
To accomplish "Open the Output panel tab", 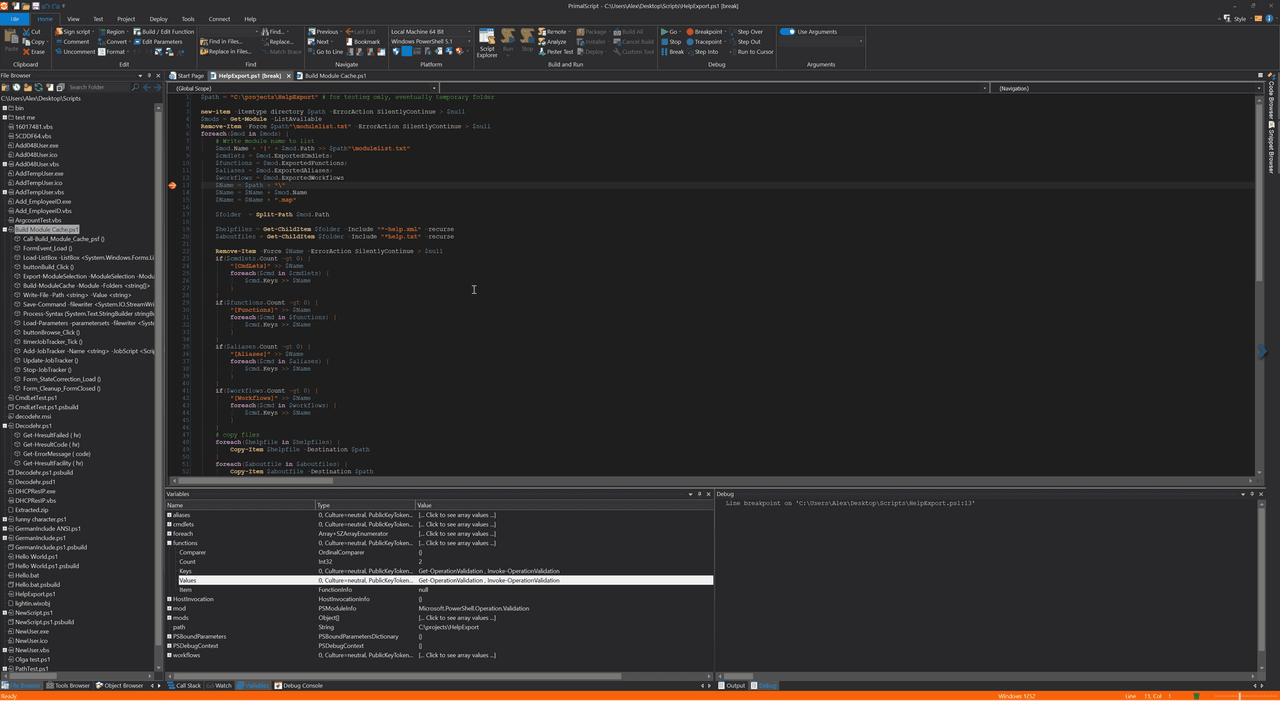I will click(733, 686).
